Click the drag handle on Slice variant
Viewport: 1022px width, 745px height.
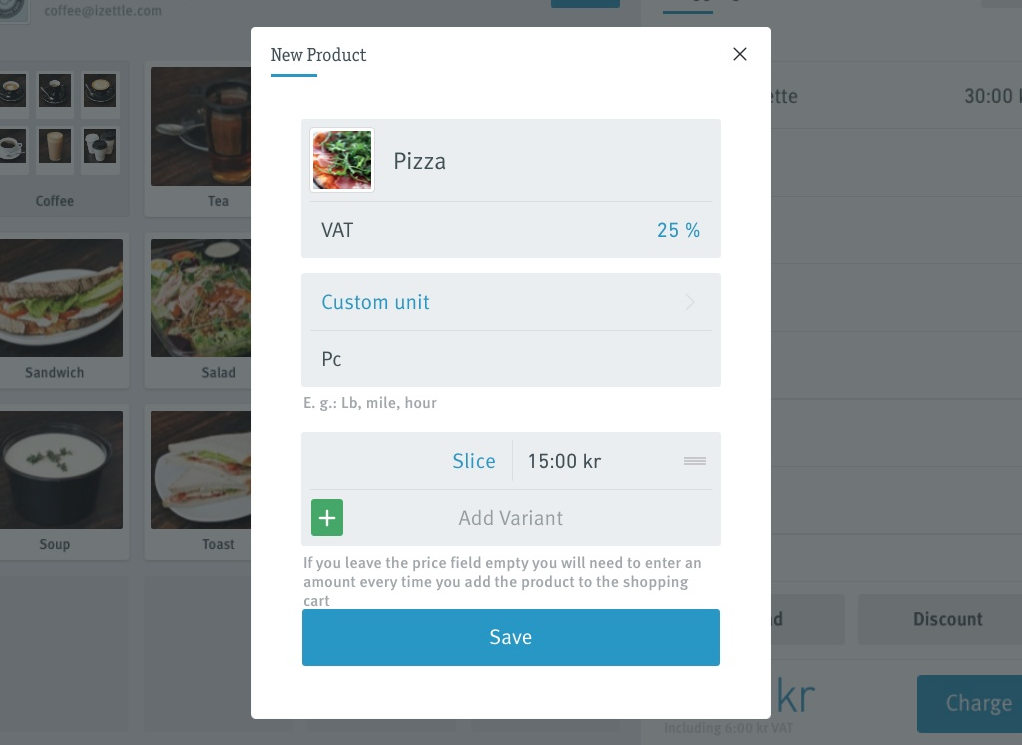point(695,461)
